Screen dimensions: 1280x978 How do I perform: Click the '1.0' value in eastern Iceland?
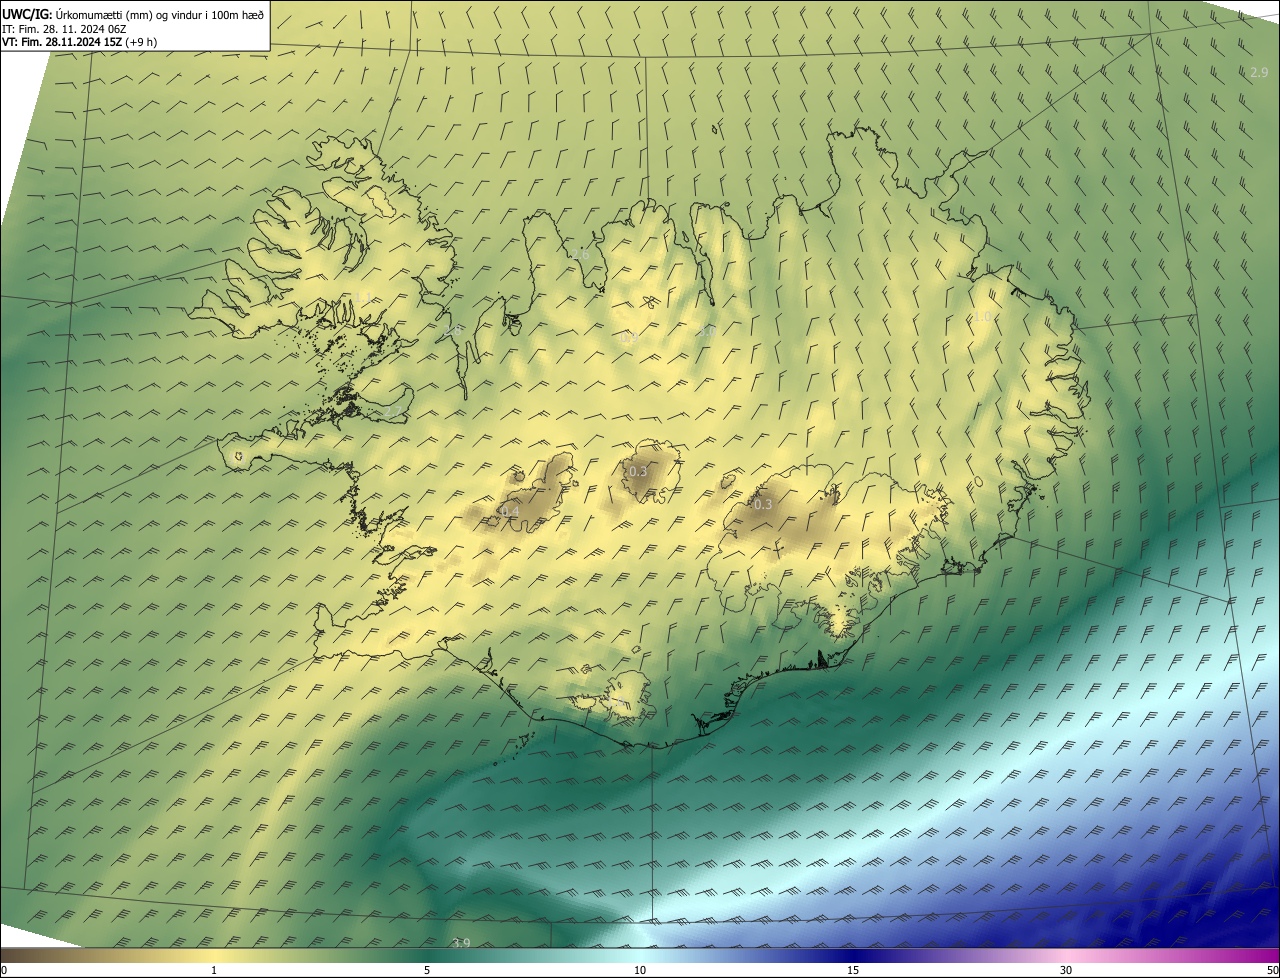pyautogui.click(x=984, y=317)
